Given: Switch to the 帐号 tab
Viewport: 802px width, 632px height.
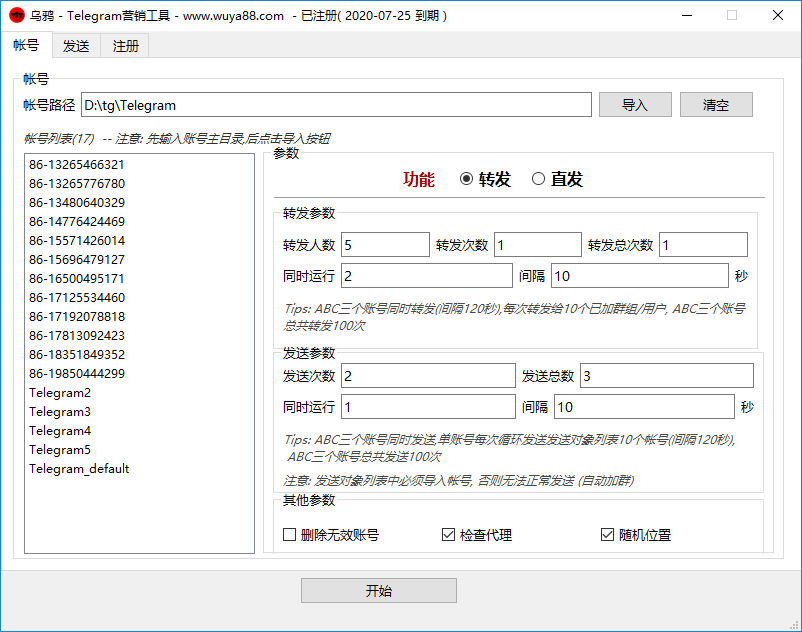Looking at the screenshot, I should 27,46.
